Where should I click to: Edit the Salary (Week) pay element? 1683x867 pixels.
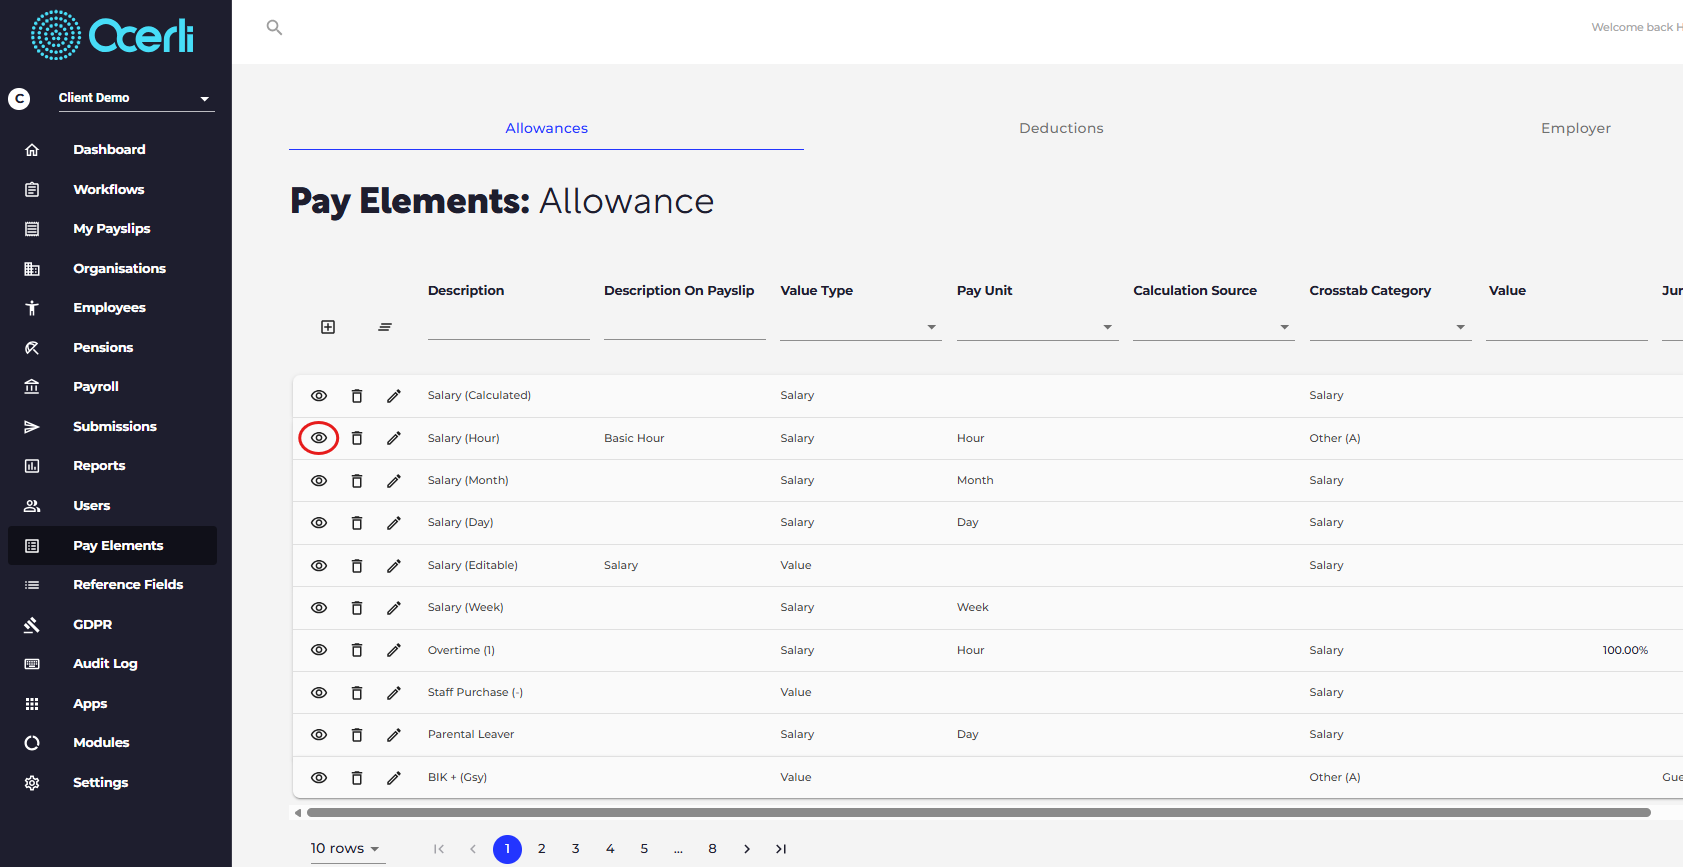[394, 608]
